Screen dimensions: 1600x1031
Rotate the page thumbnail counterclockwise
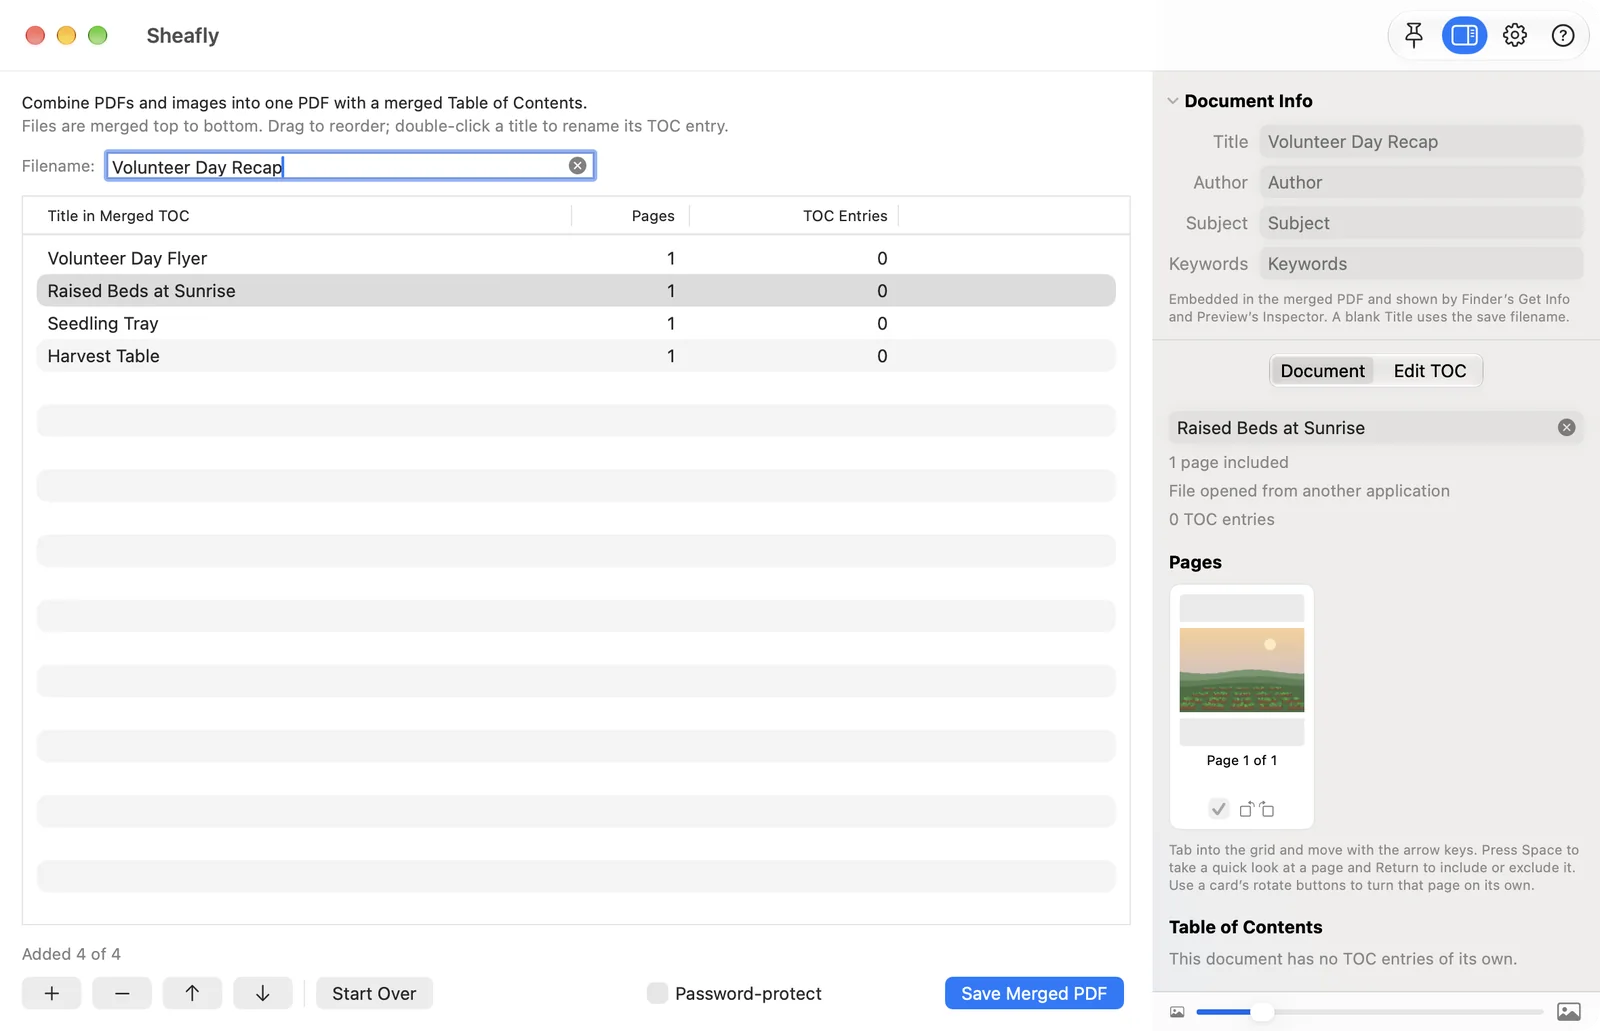point(1246,809)
